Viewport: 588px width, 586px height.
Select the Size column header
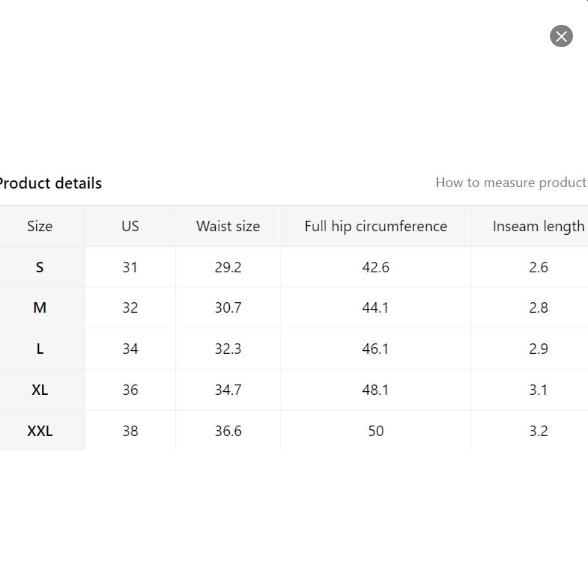(40, 226)
